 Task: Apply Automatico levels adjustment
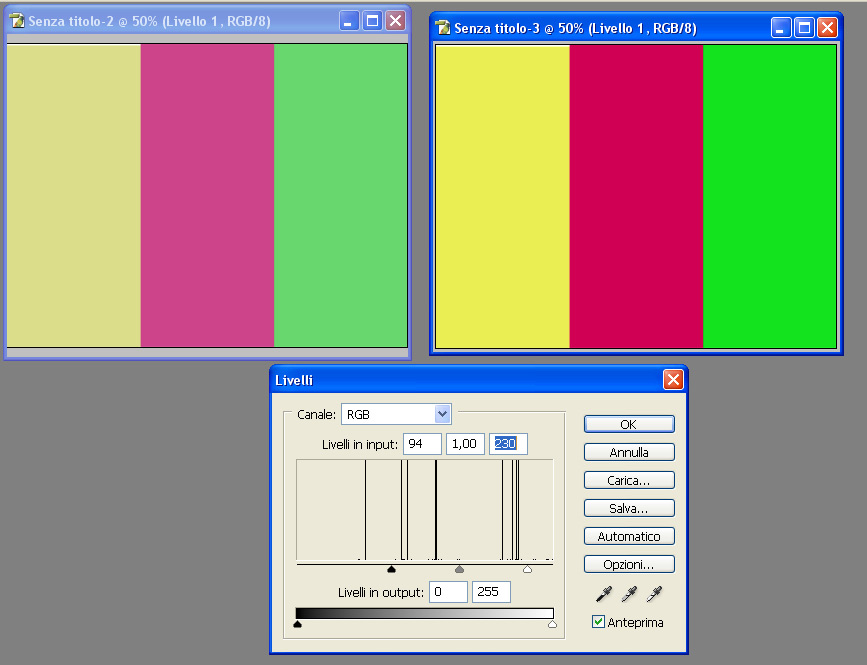tap(629, 536)
